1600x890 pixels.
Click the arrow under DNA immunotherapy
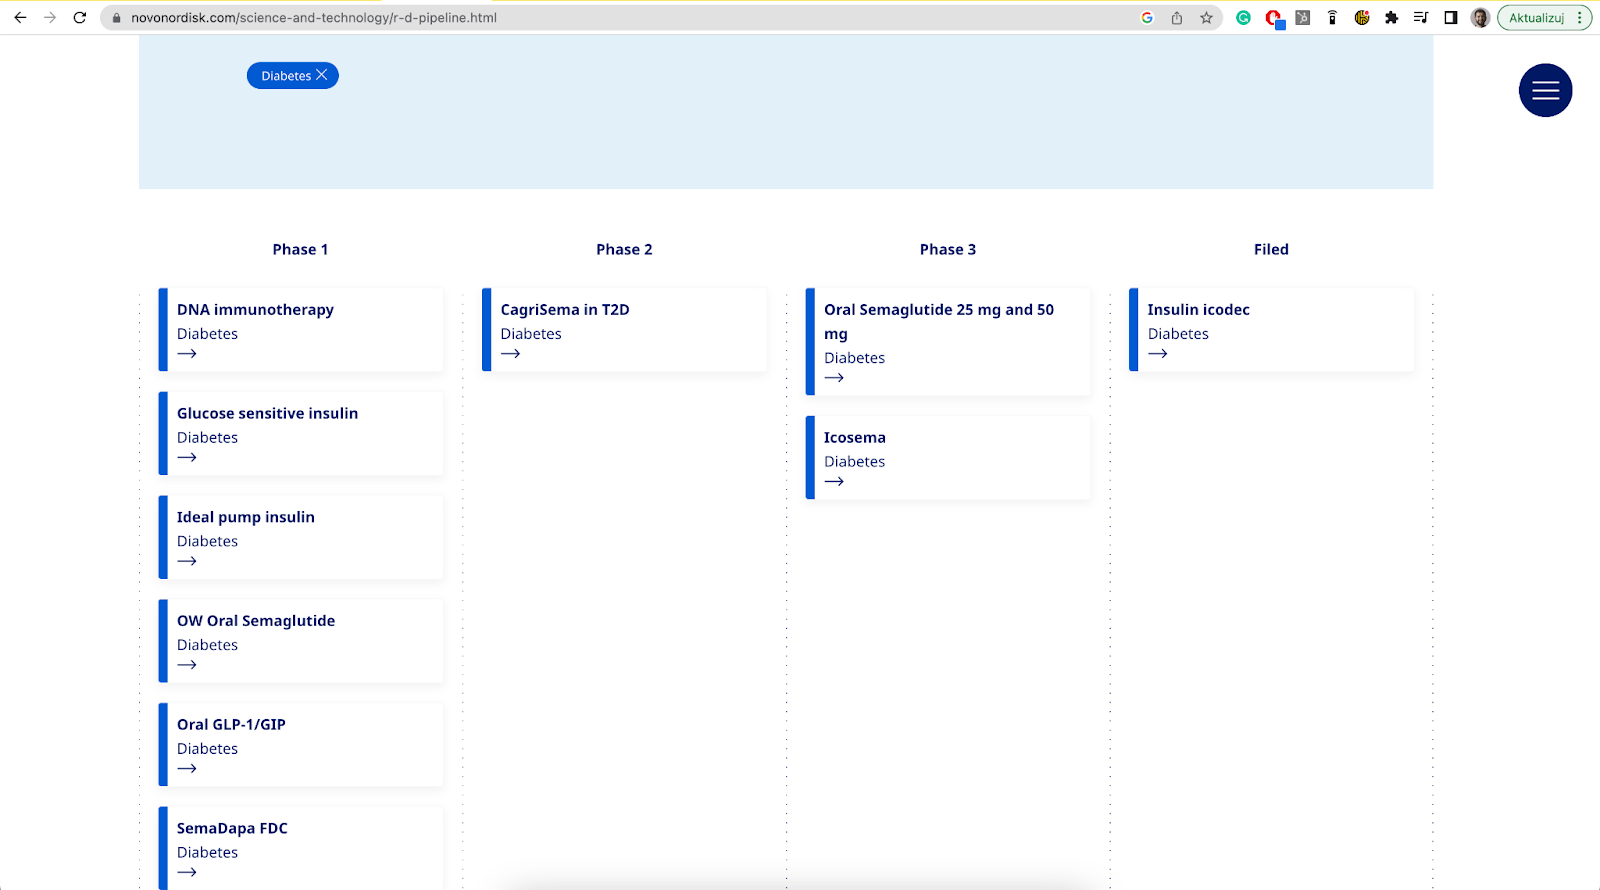[187, 354]
